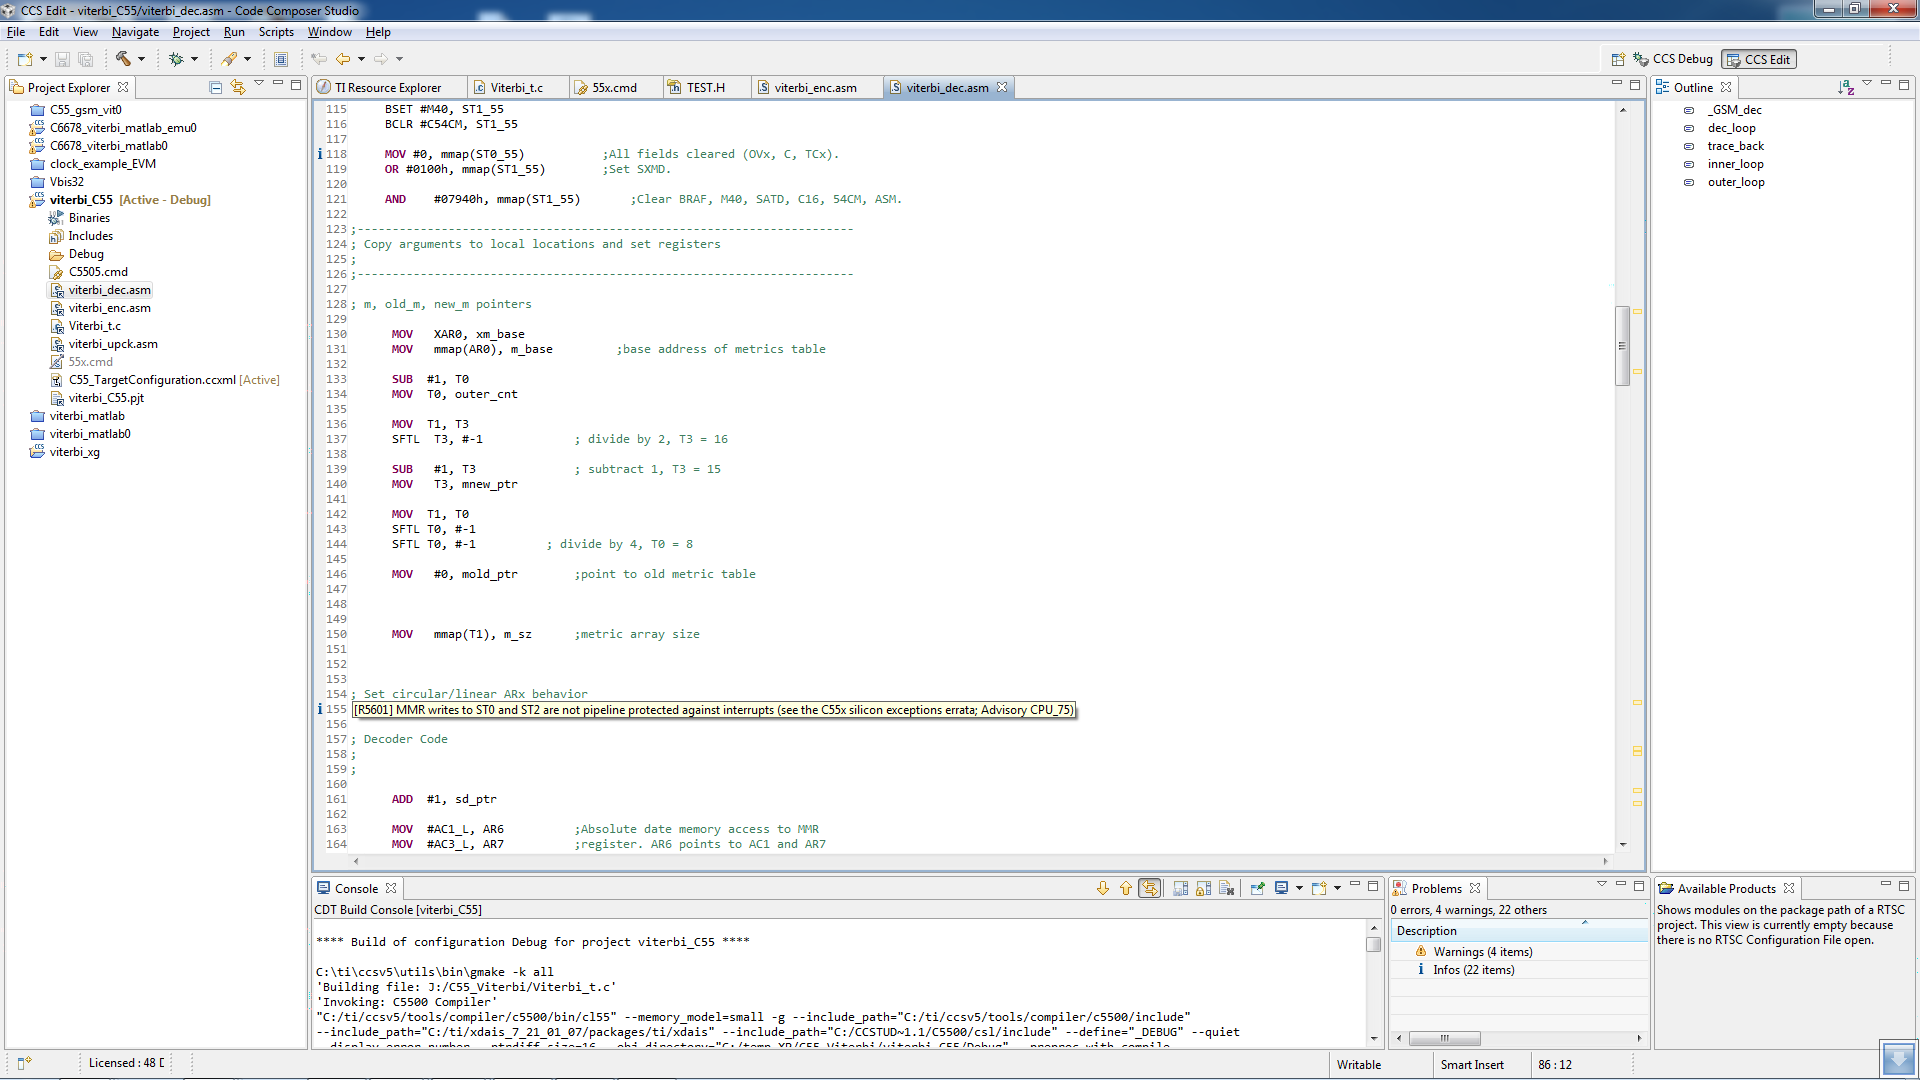The width and height of the screenshot is (1920, 1080).
Task: Toggle Link with Editor in Project Explorer
Action: click(x=238, y=87)
